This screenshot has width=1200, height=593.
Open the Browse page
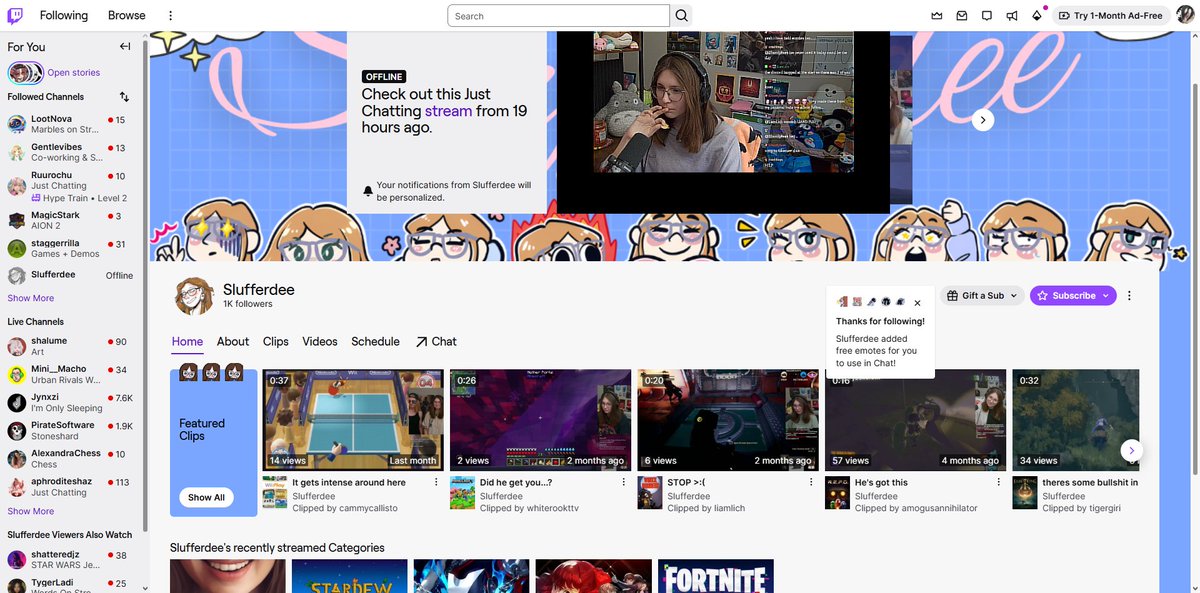pos(127,16)
